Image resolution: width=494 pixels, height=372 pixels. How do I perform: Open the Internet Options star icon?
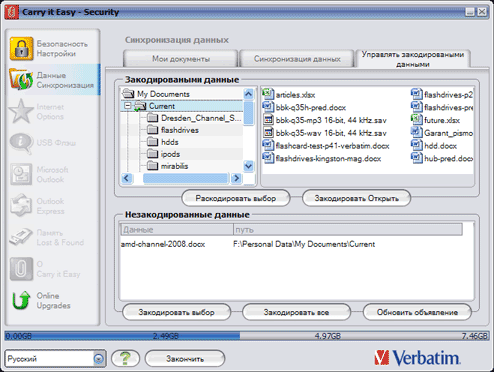pos(21,111)
